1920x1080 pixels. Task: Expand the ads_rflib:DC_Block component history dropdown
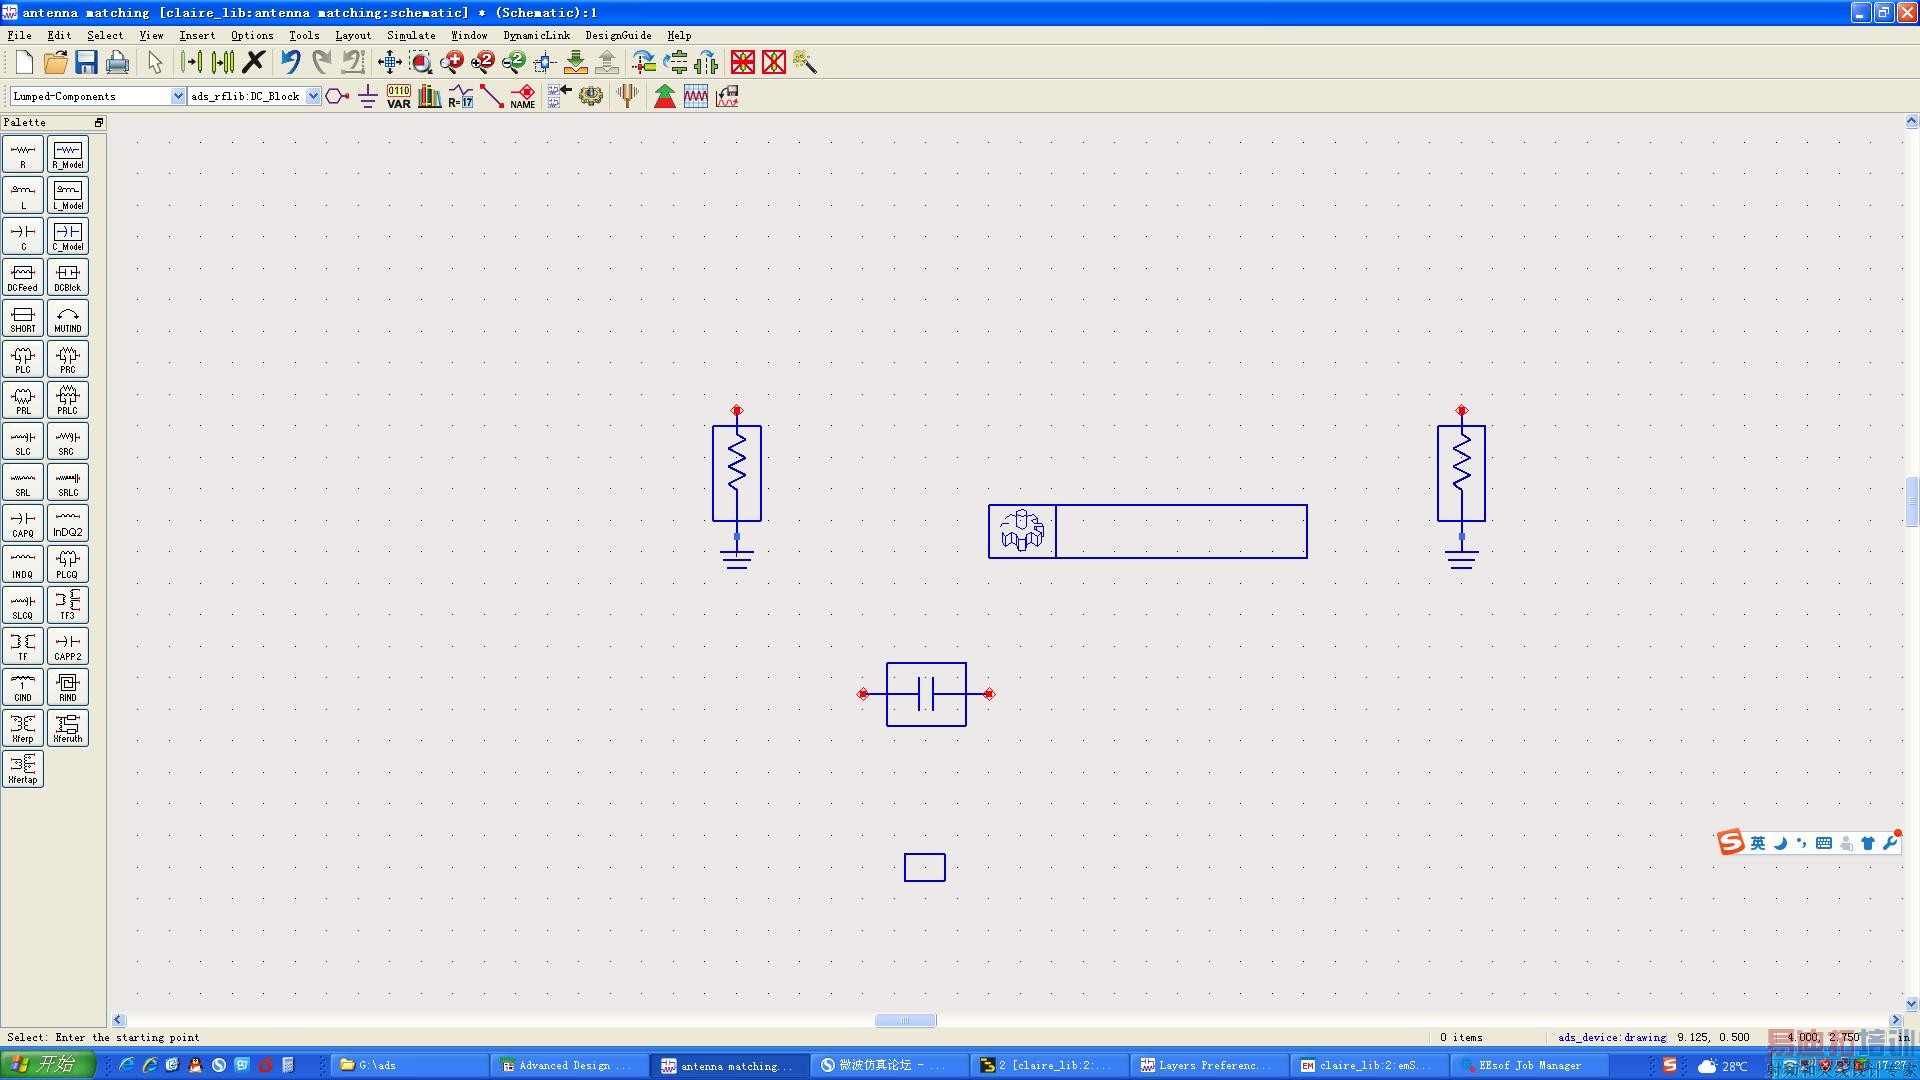pyautogui.click(x=313, y=96)
